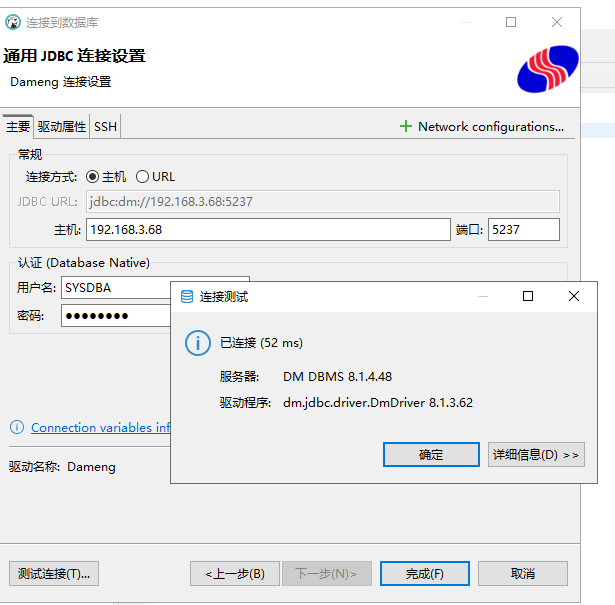615x605 pixels.
Task: Close the 连接到数据库 window
Action: (x=557, y=22)
